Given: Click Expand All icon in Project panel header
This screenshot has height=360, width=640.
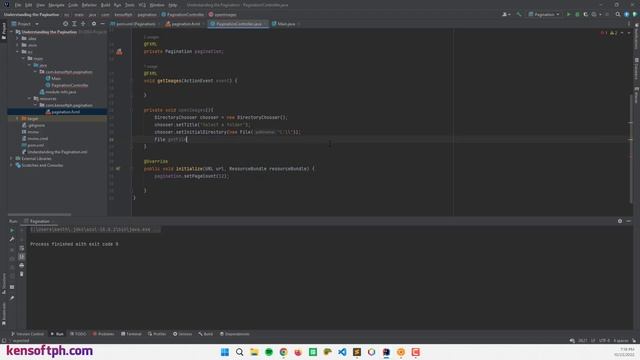Looking at the screenshot, I should 74,24.
